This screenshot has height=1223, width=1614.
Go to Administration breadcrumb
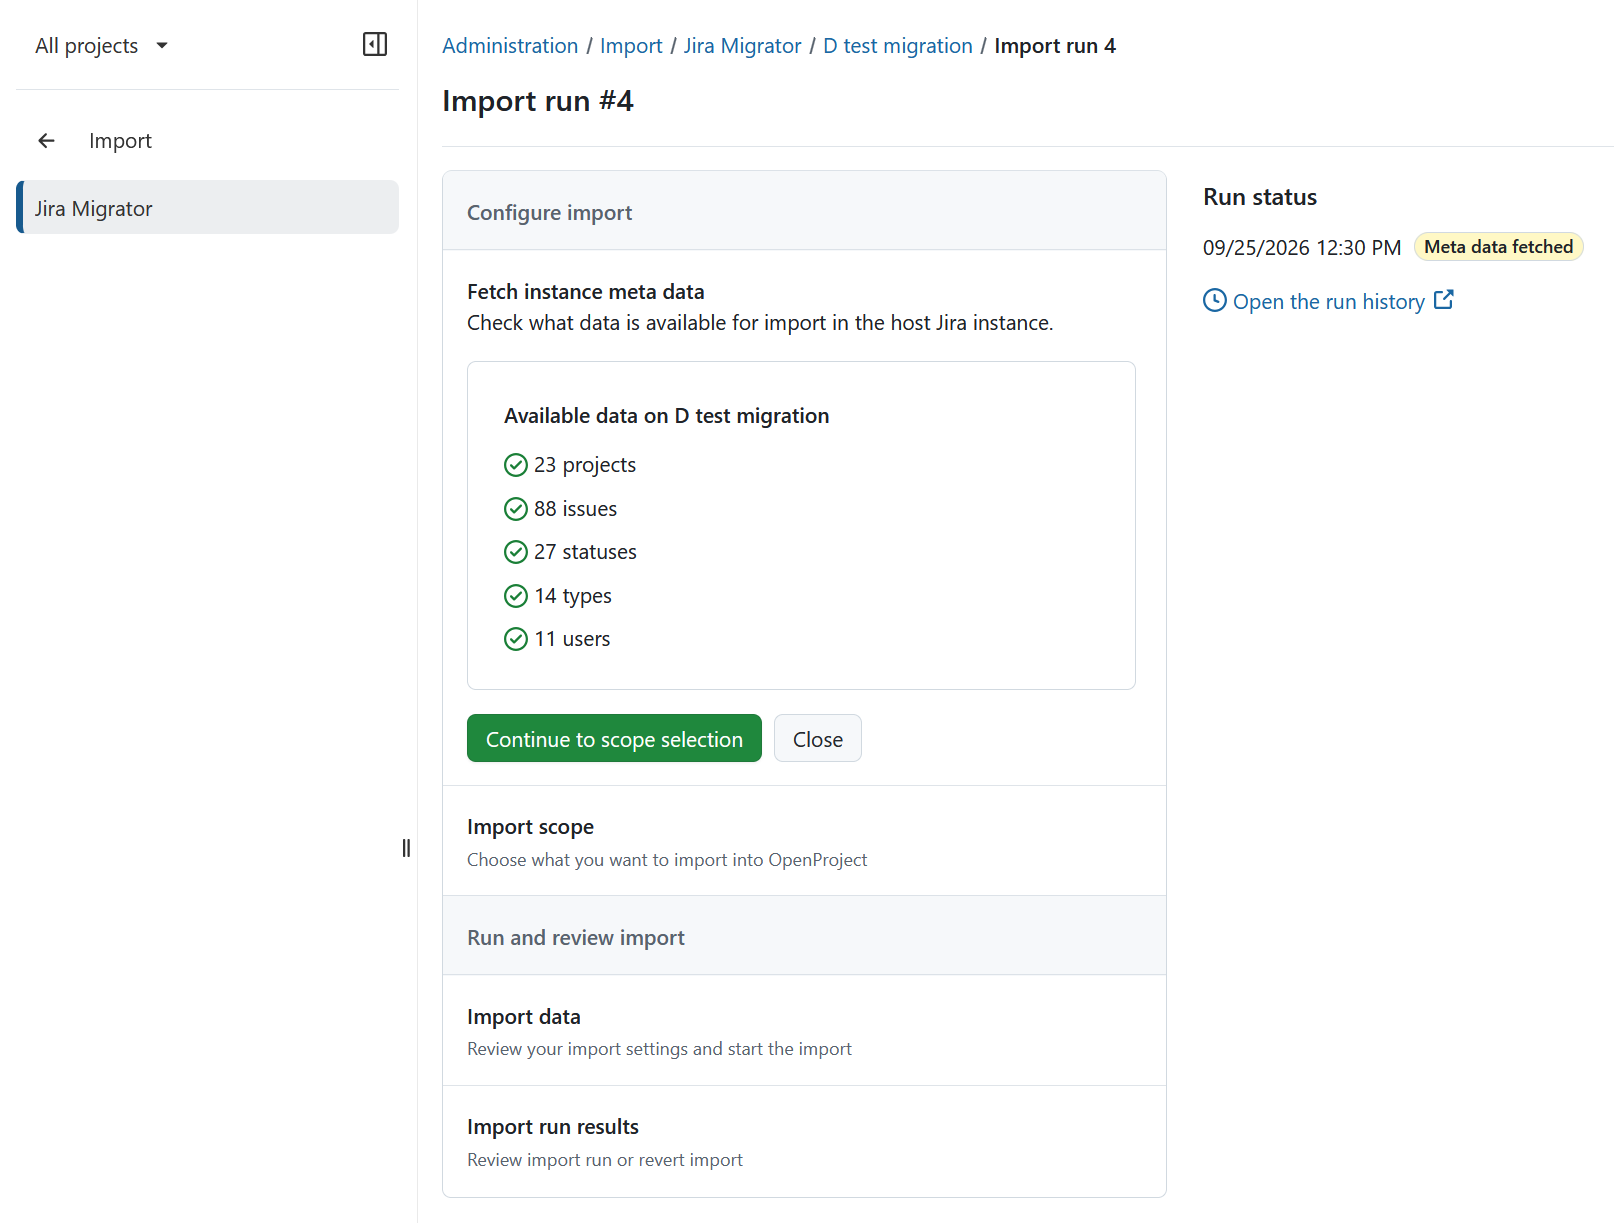click(x=510, y=46)
